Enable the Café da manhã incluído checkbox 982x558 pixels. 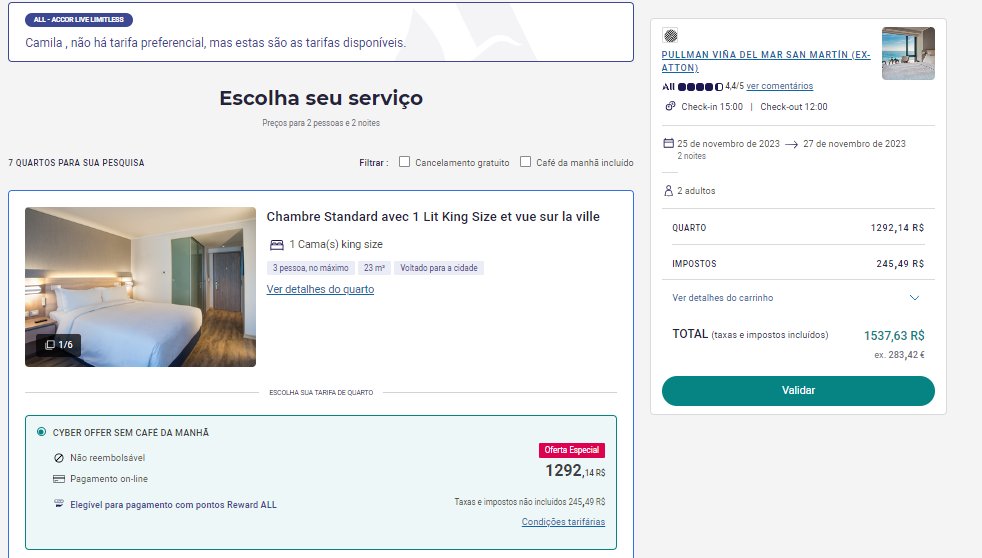[x=525, y=162]
